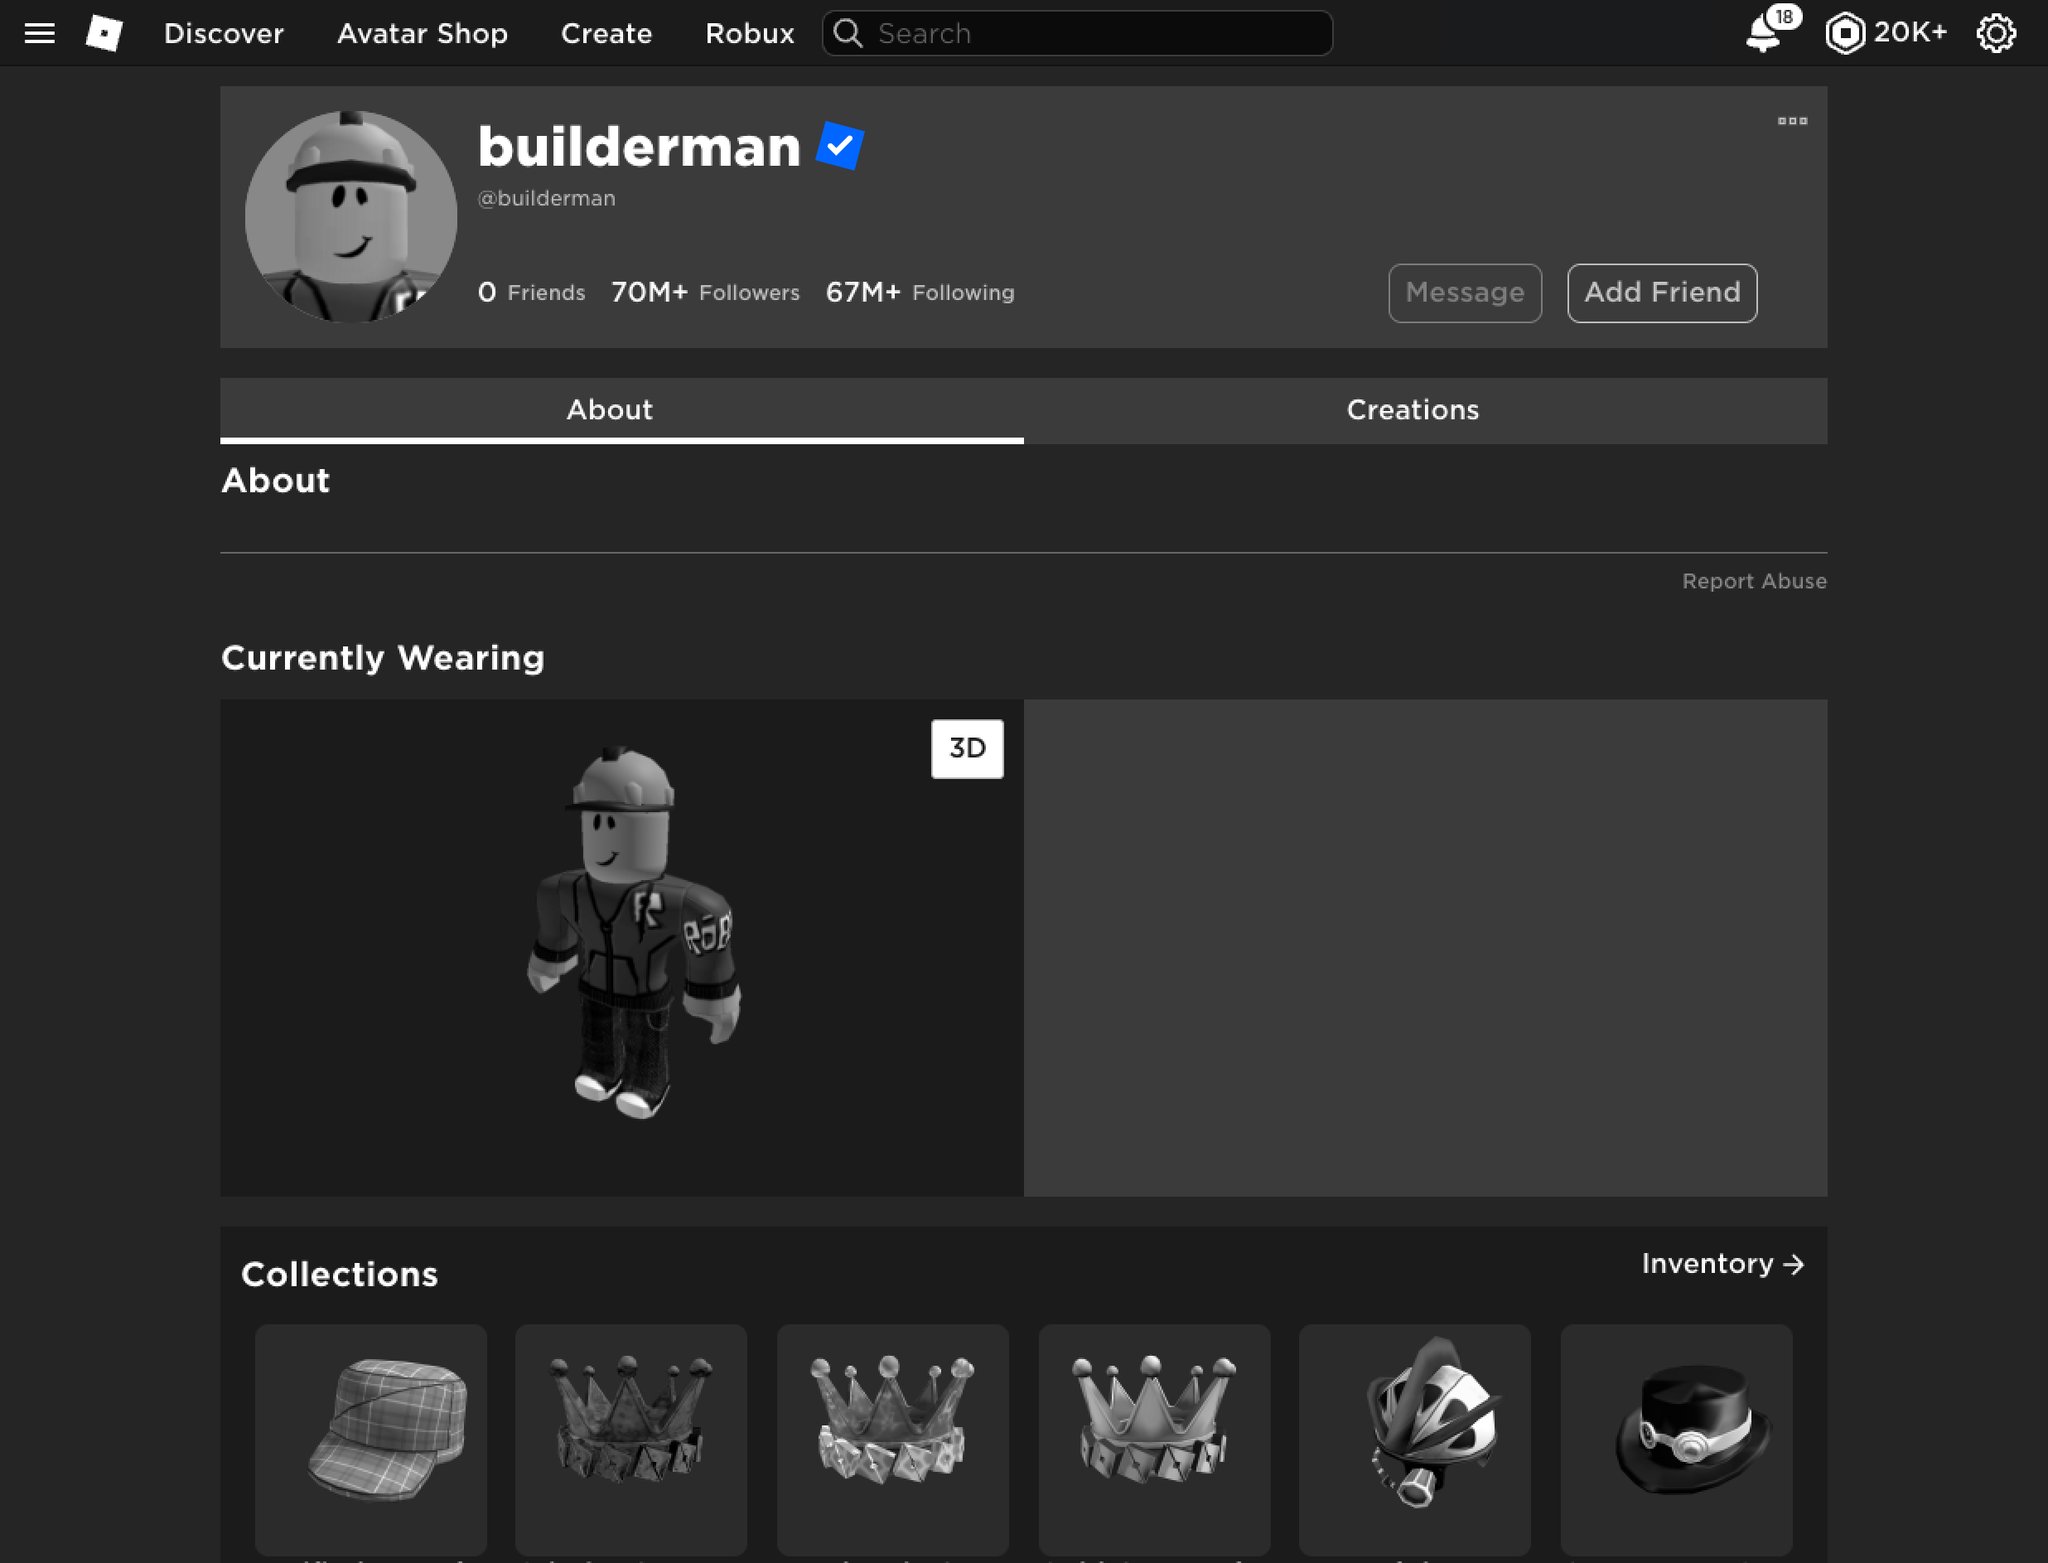Screen dimensions: 2048x1563
Task: Switch to the Creations tab
Action: (x=1413, y=409)
